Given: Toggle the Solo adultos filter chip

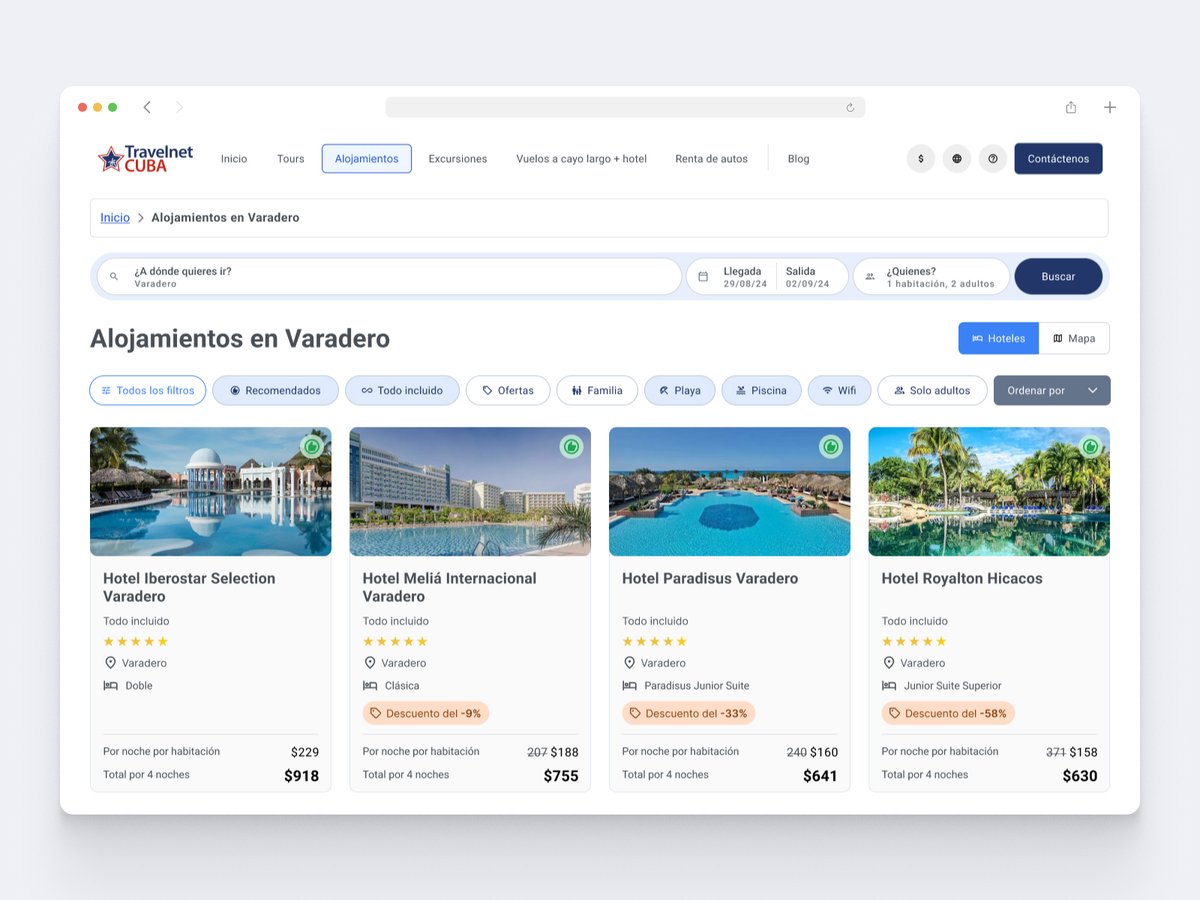Looking at the screenshot, I should (x=932, y=391).
